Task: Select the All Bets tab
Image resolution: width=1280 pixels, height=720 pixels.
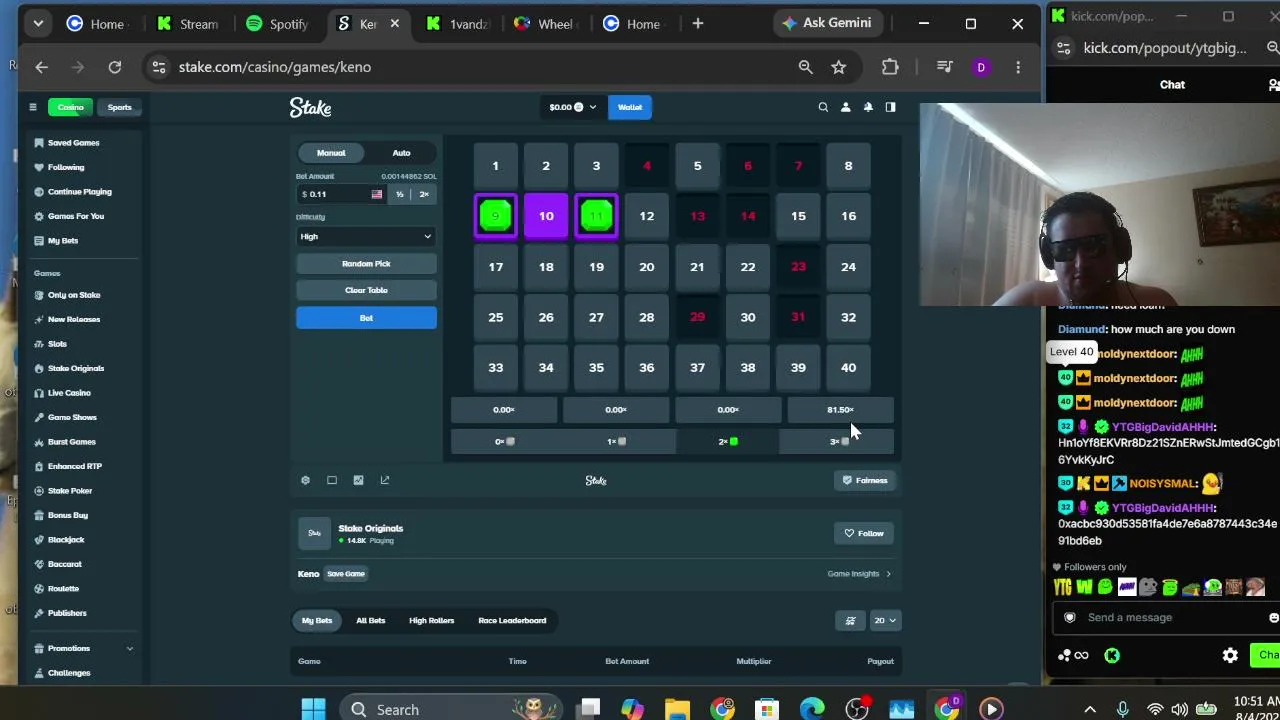Action: coord(370,620)
